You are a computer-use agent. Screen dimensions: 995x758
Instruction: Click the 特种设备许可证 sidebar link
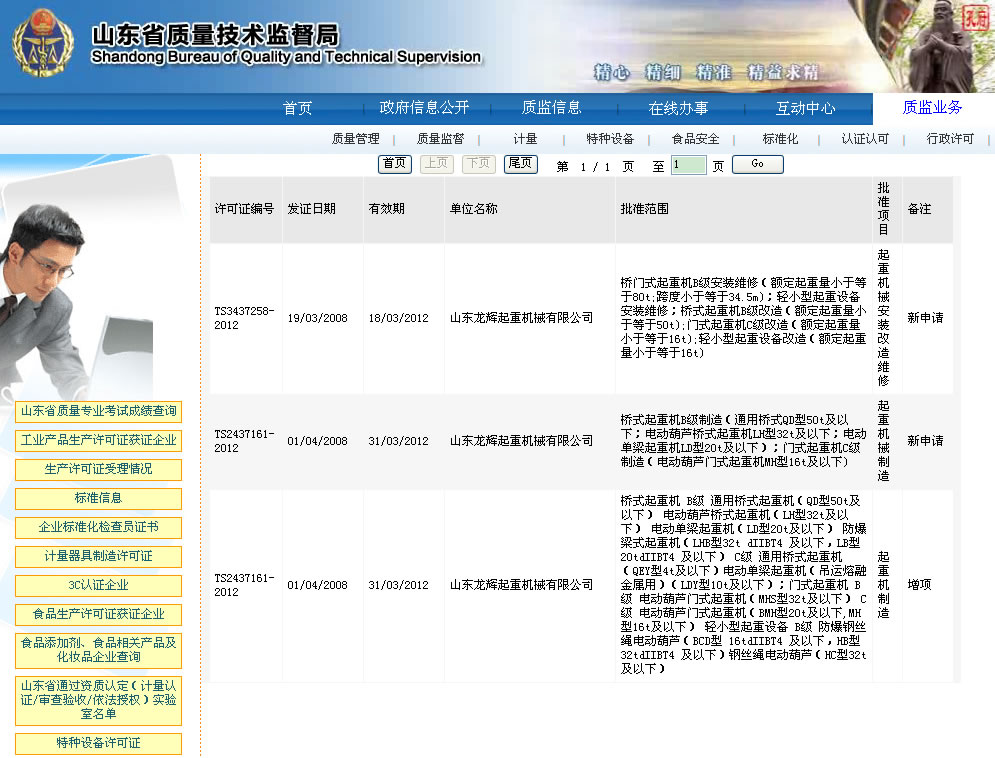(x=97, y=743)
